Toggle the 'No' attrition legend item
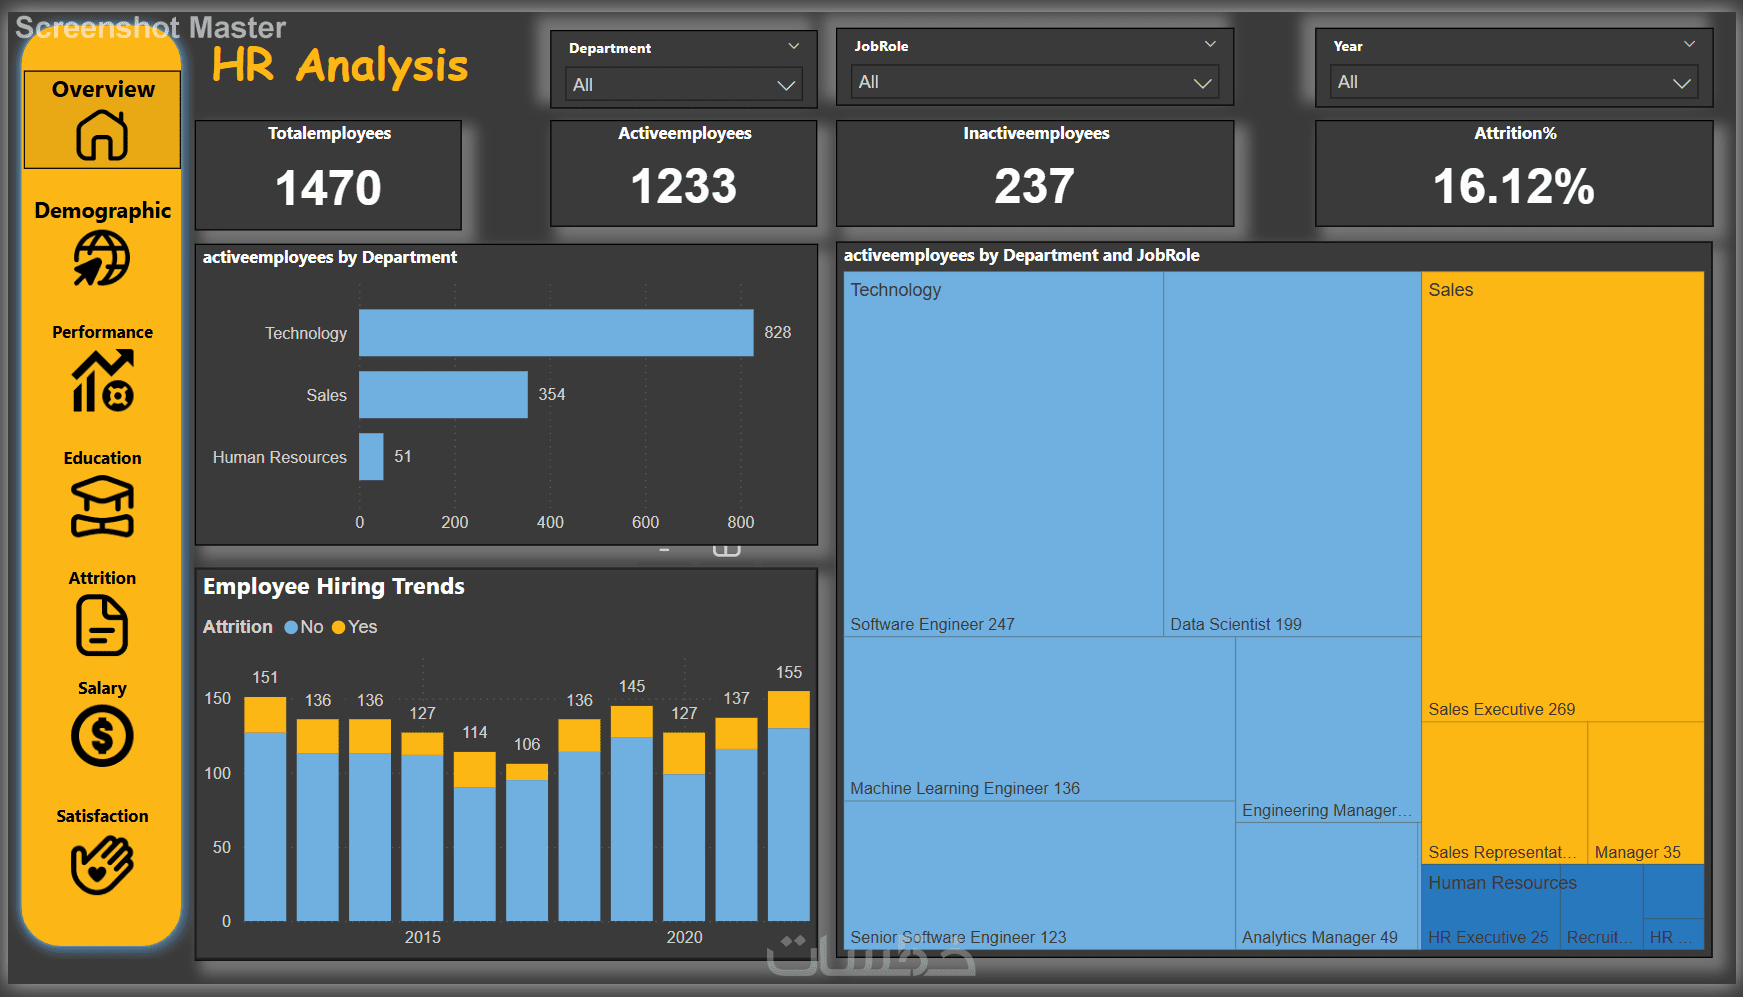The image size is (1743, 997). 304,627
